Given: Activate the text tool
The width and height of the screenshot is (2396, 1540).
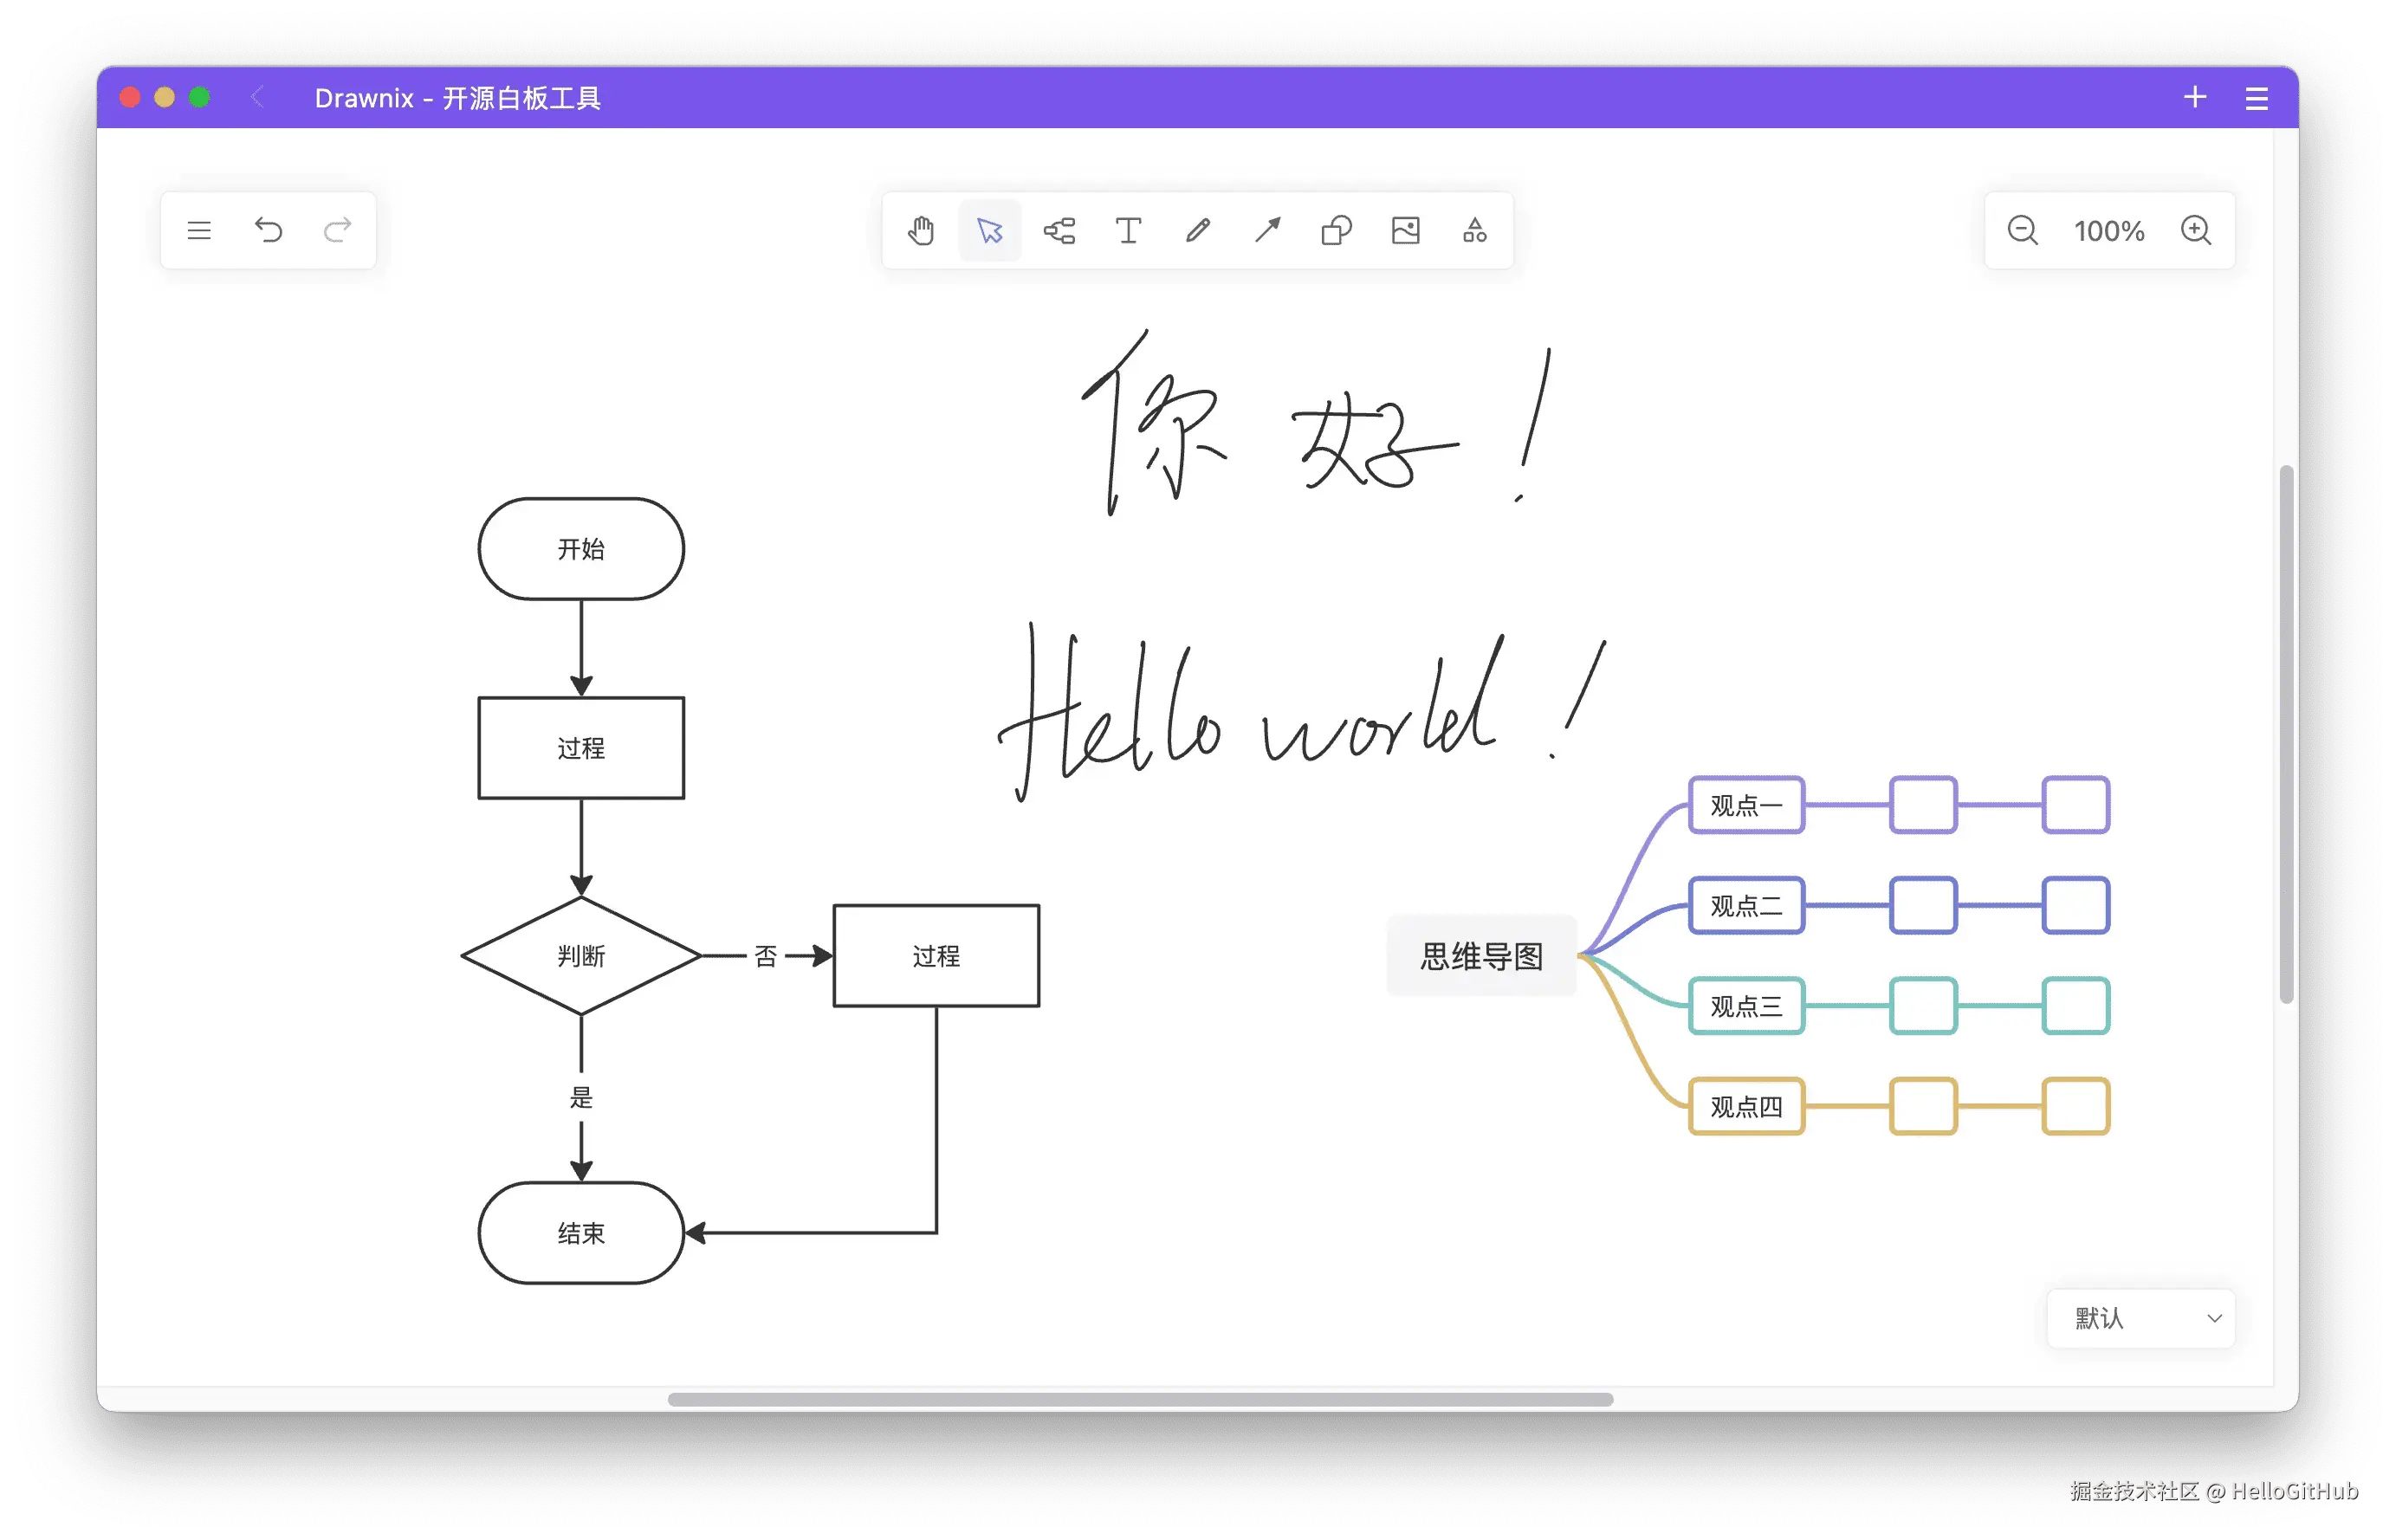Looking at the screenshot, I should (1128, 231).
